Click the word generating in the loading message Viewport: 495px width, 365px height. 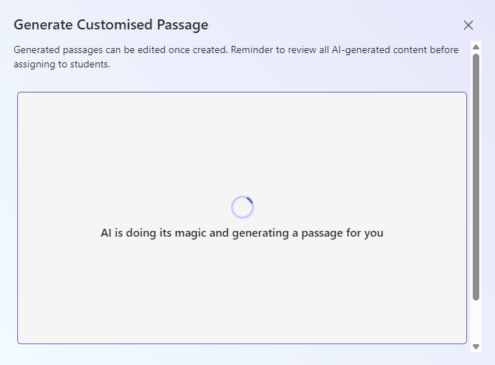coord(260,233)
